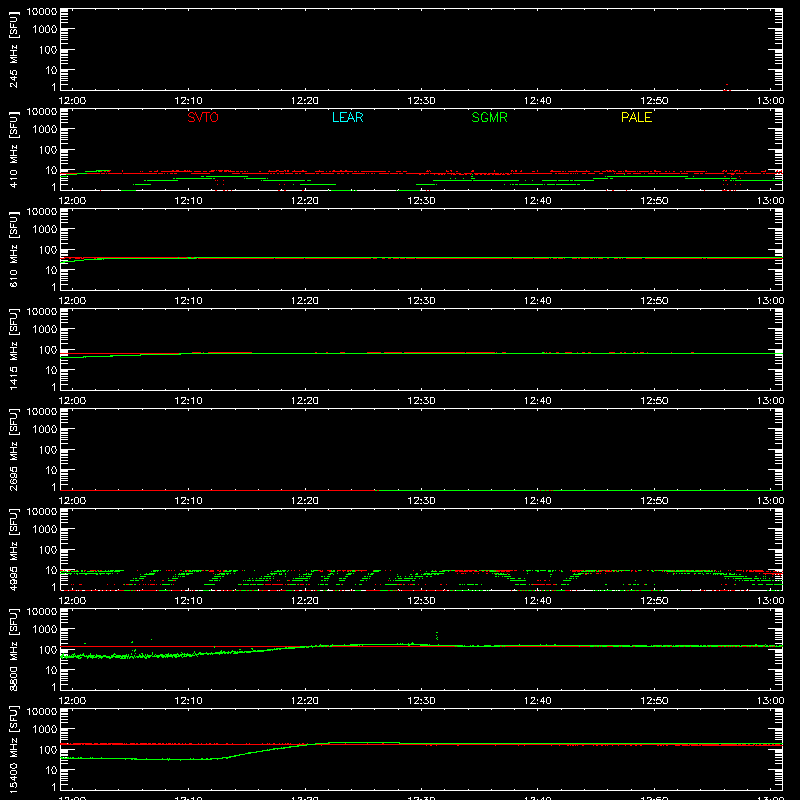This screenshot has height=800, width=800.
Task: Select the 8800 MHz [SFU] axis label
Action: click(x=13, y=649)
